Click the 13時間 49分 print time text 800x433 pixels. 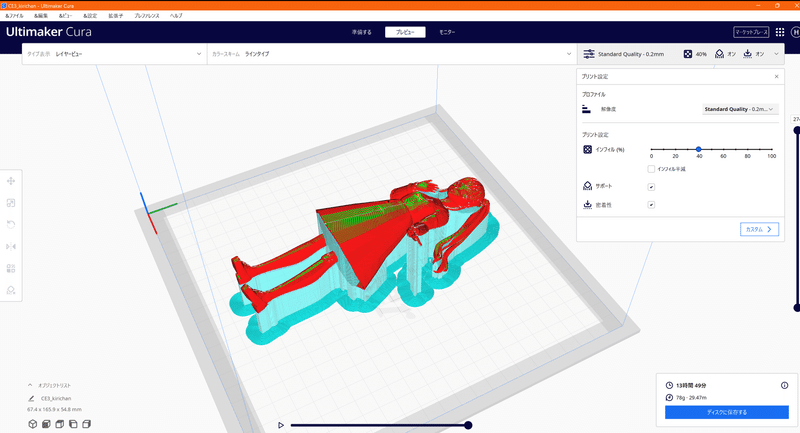point(691,386)
